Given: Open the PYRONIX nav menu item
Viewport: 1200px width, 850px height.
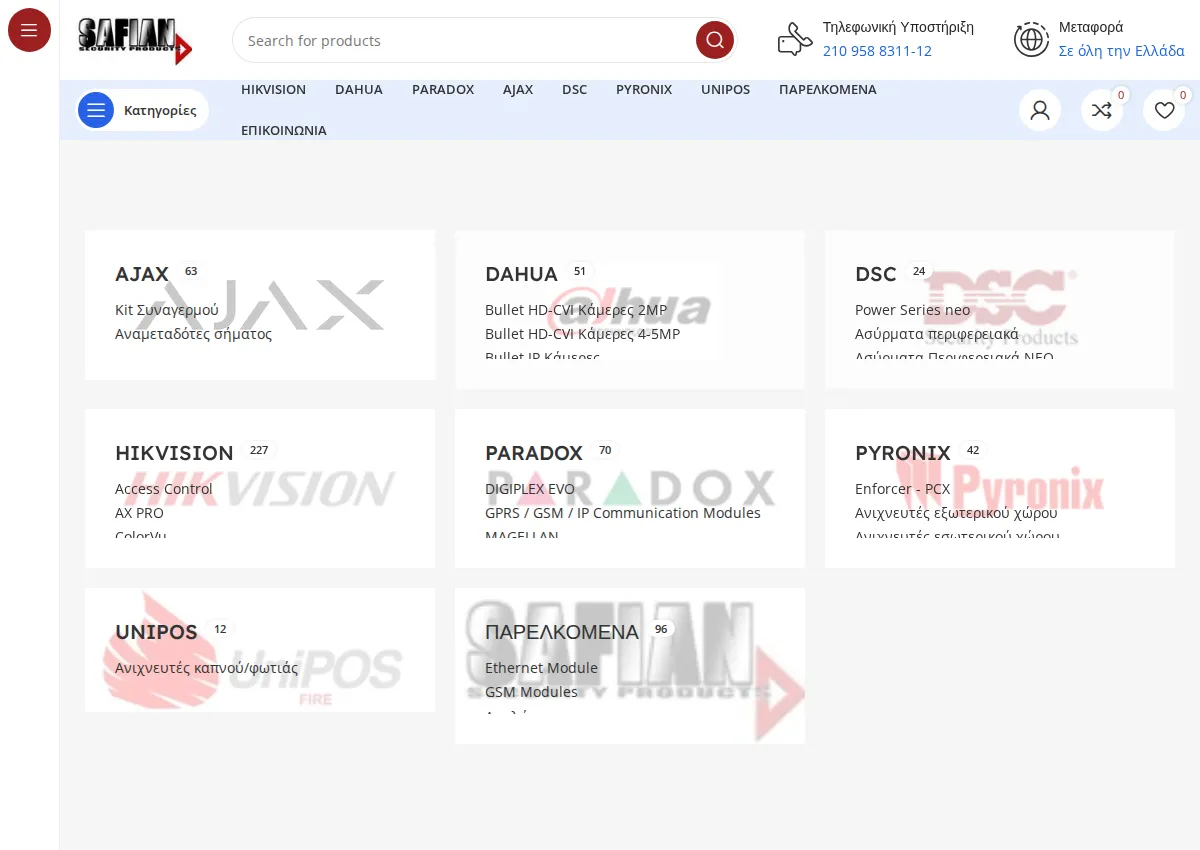Looking at the screenshot, I should click(x=644, y=89).
